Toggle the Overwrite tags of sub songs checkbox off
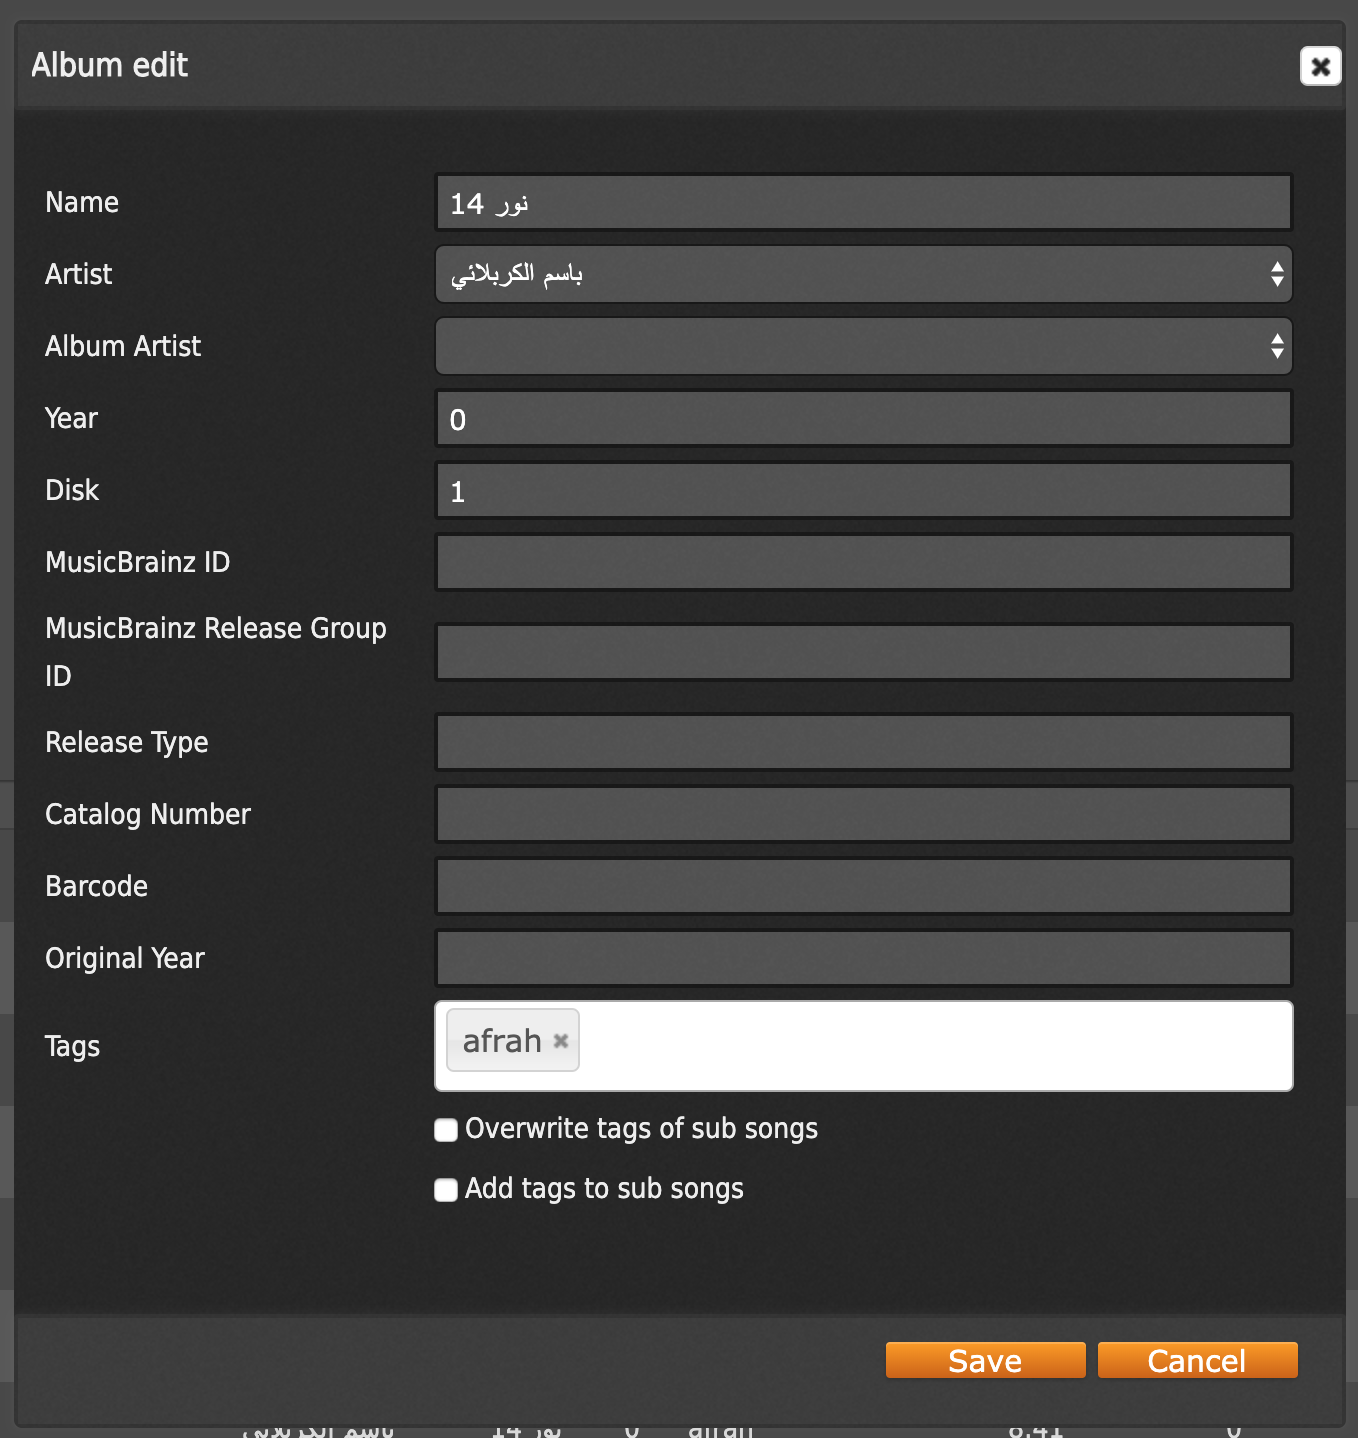Image resolution: width=1358 pixels, height=1438 pixels. 445,1129
